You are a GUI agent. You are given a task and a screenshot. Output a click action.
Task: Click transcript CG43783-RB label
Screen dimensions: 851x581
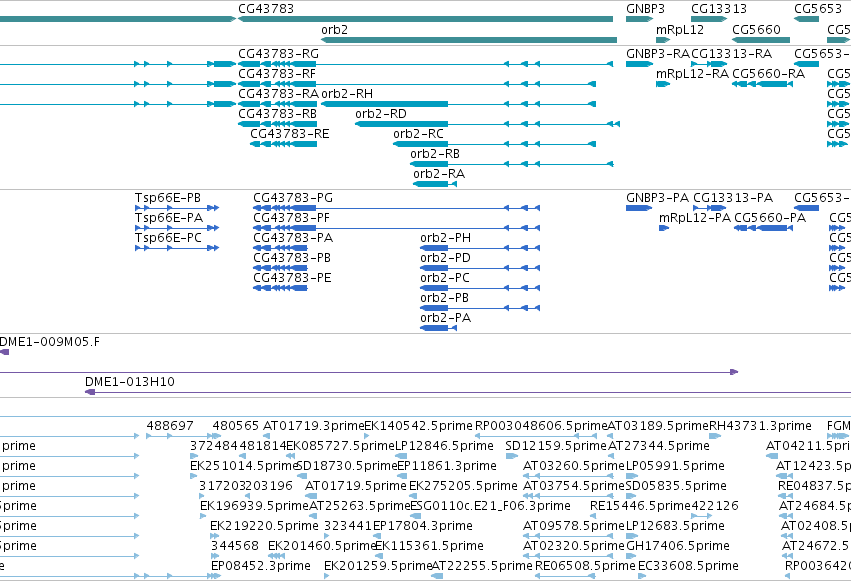coord(277,114)
